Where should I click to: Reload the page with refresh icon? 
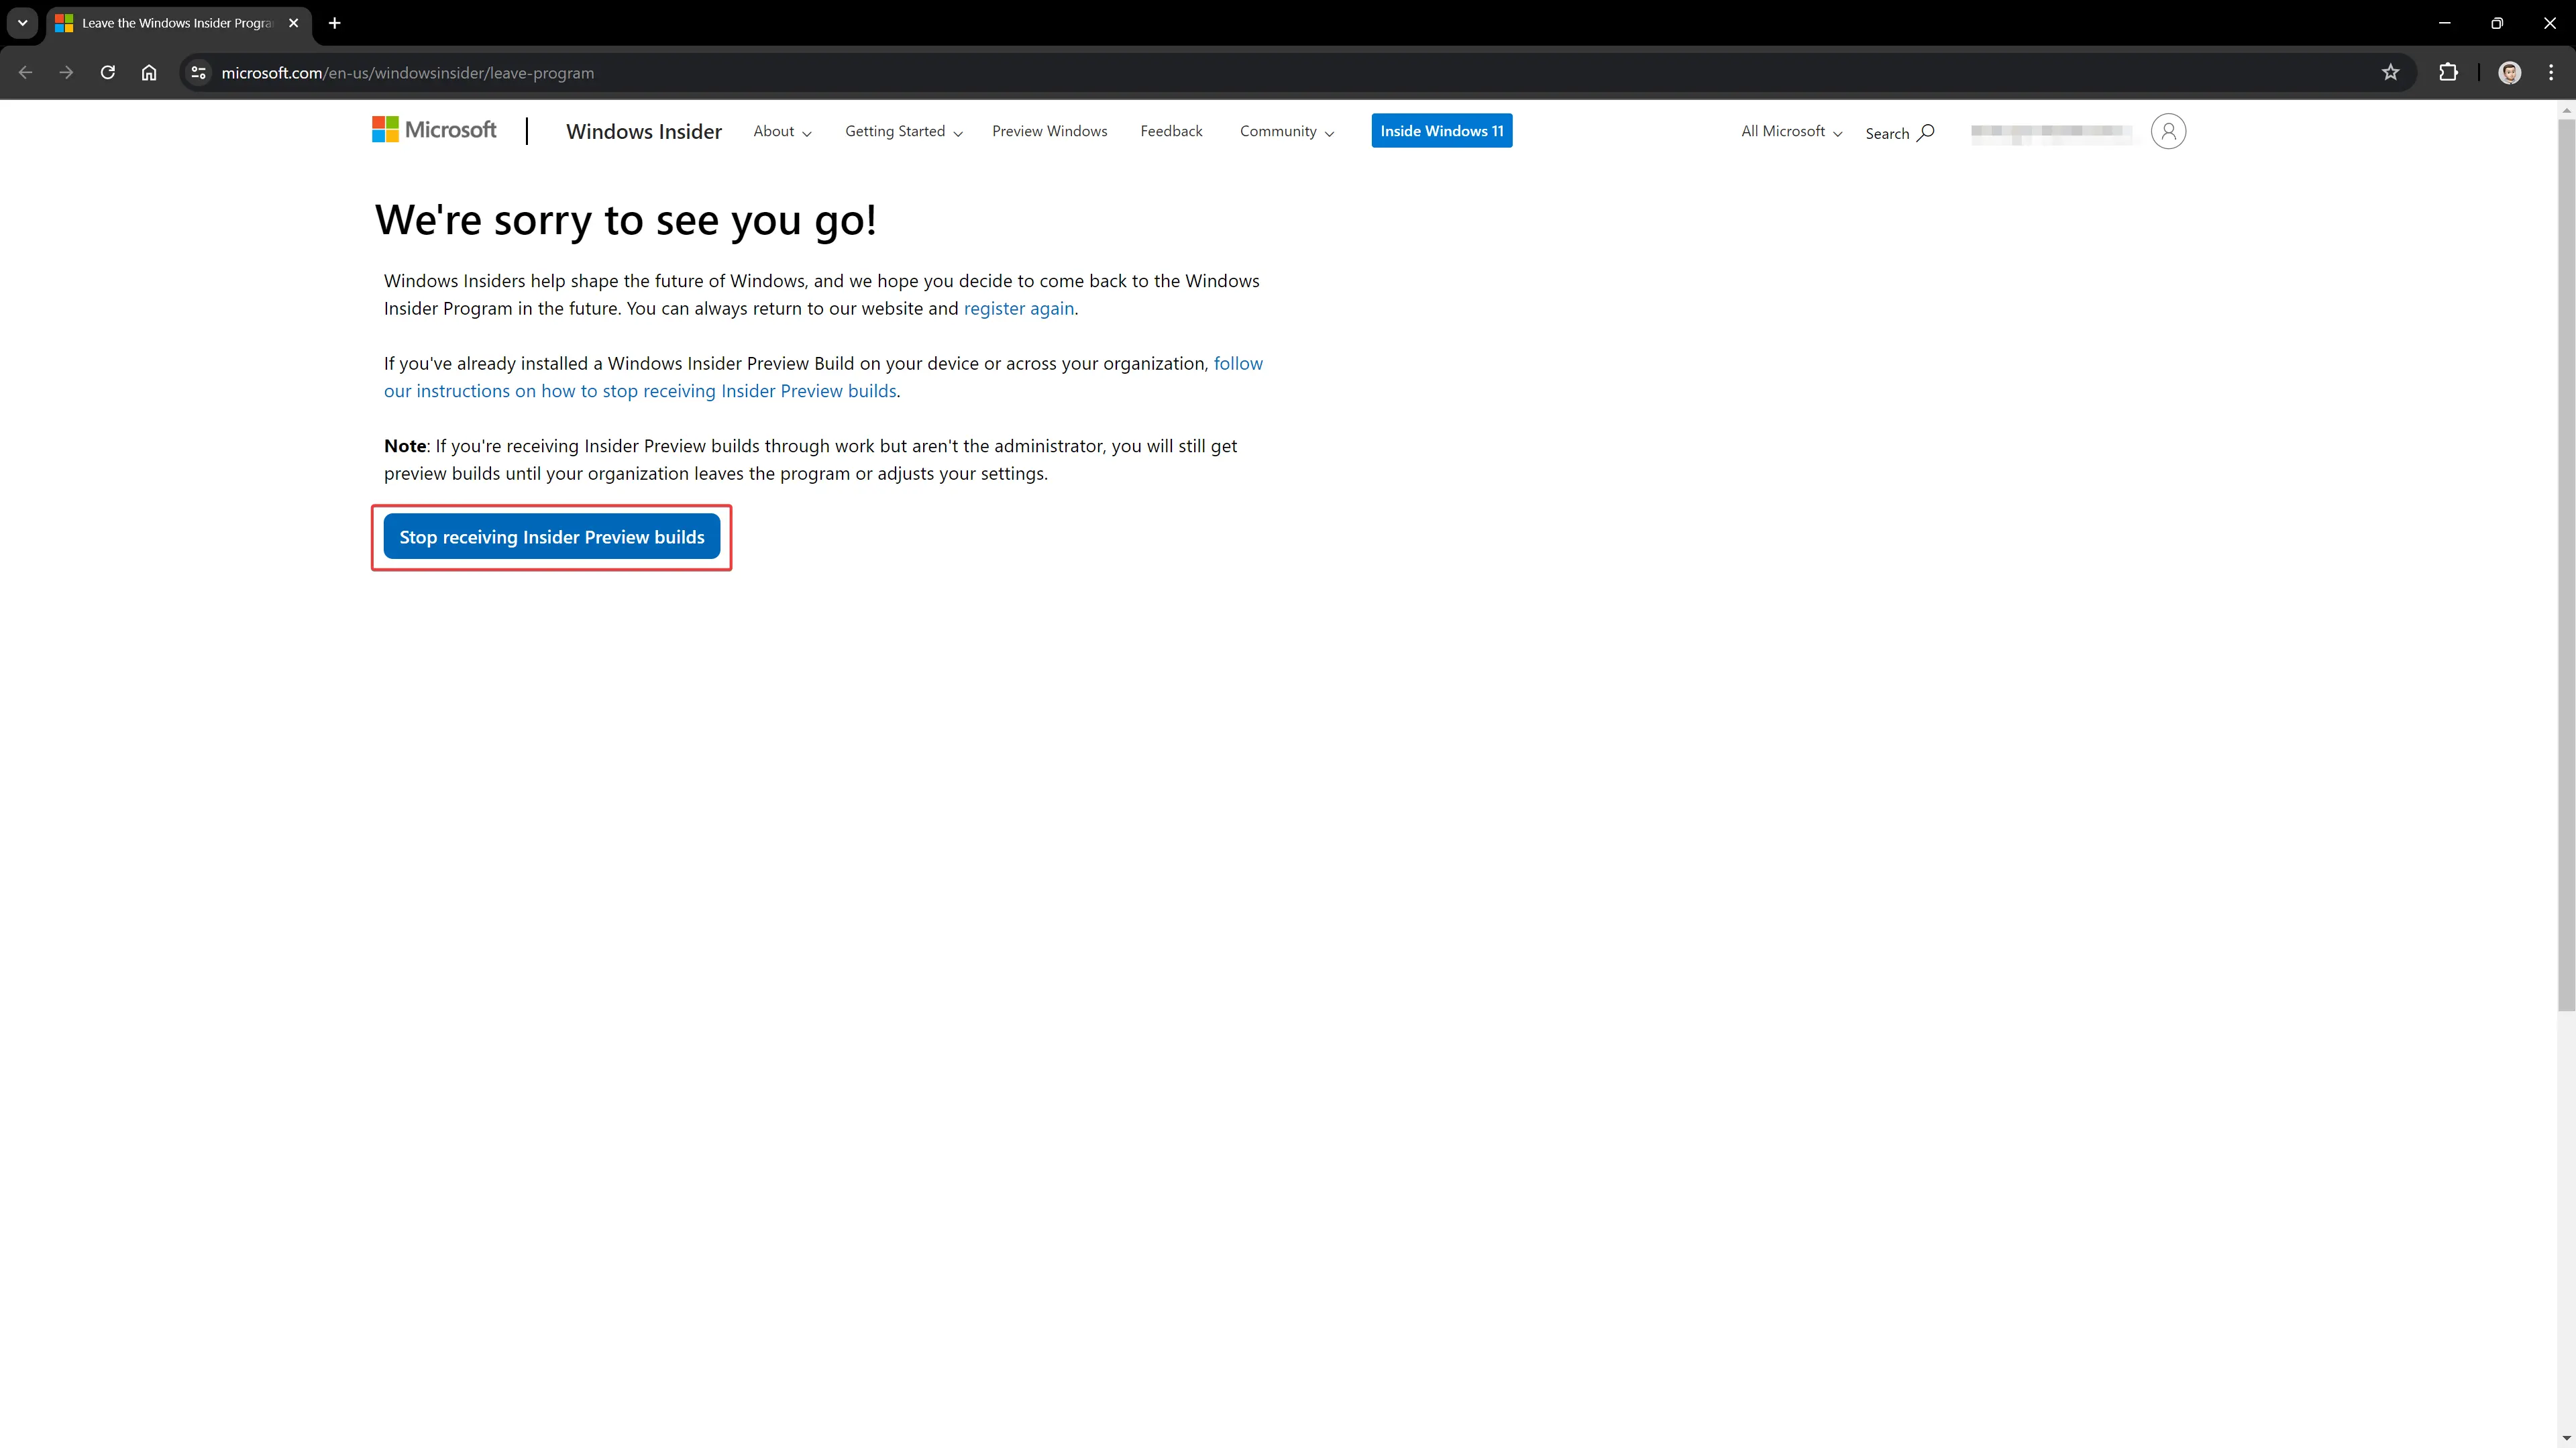click(108, 72)
